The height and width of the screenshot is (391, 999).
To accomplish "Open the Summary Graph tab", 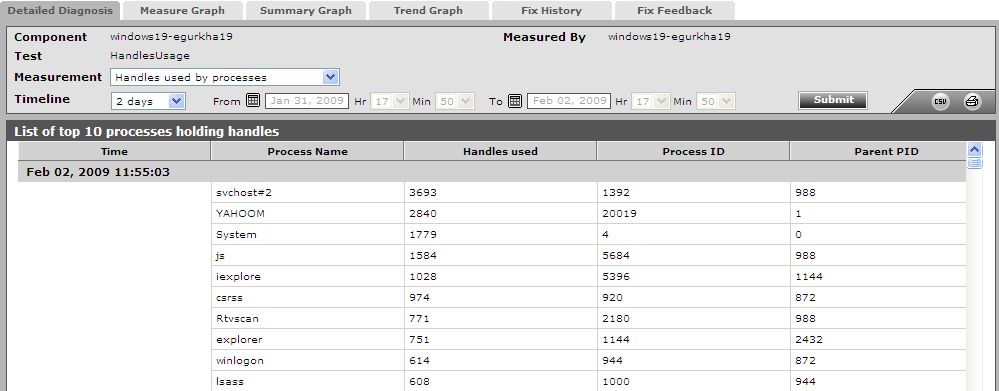I will click(x=306, y=10).
